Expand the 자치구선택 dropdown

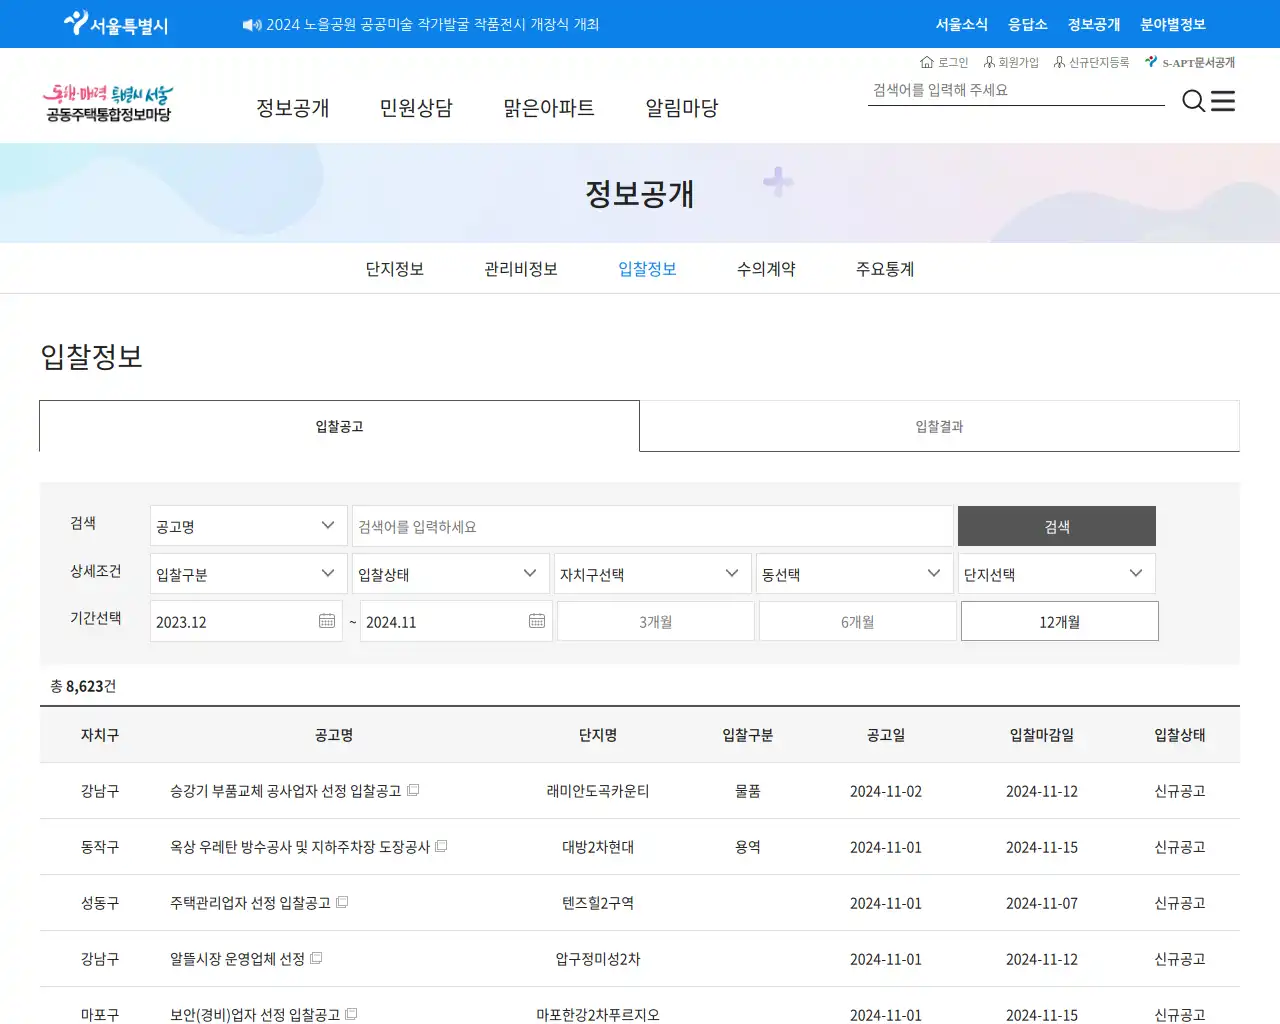tap(652, 573)
